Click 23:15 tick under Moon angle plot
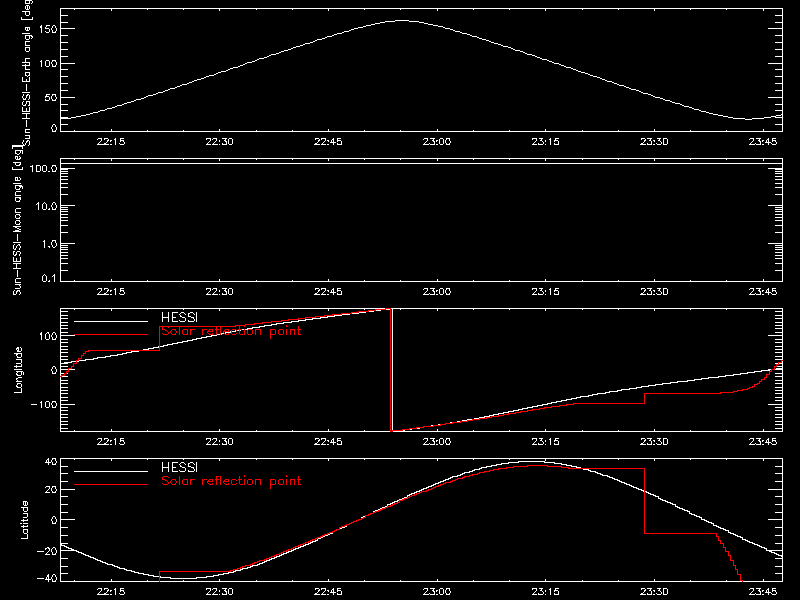800x600 pixels. pyautogui.click(x=545, y=291)
